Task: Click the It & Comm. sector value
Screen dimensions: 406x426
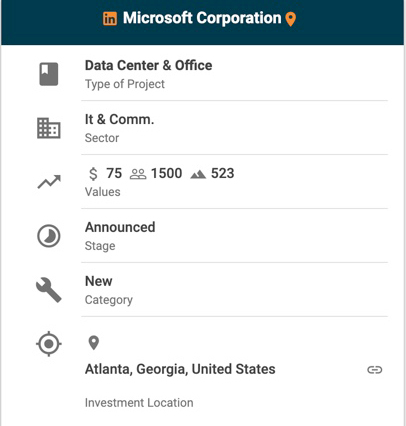Action: pos(119,119)
